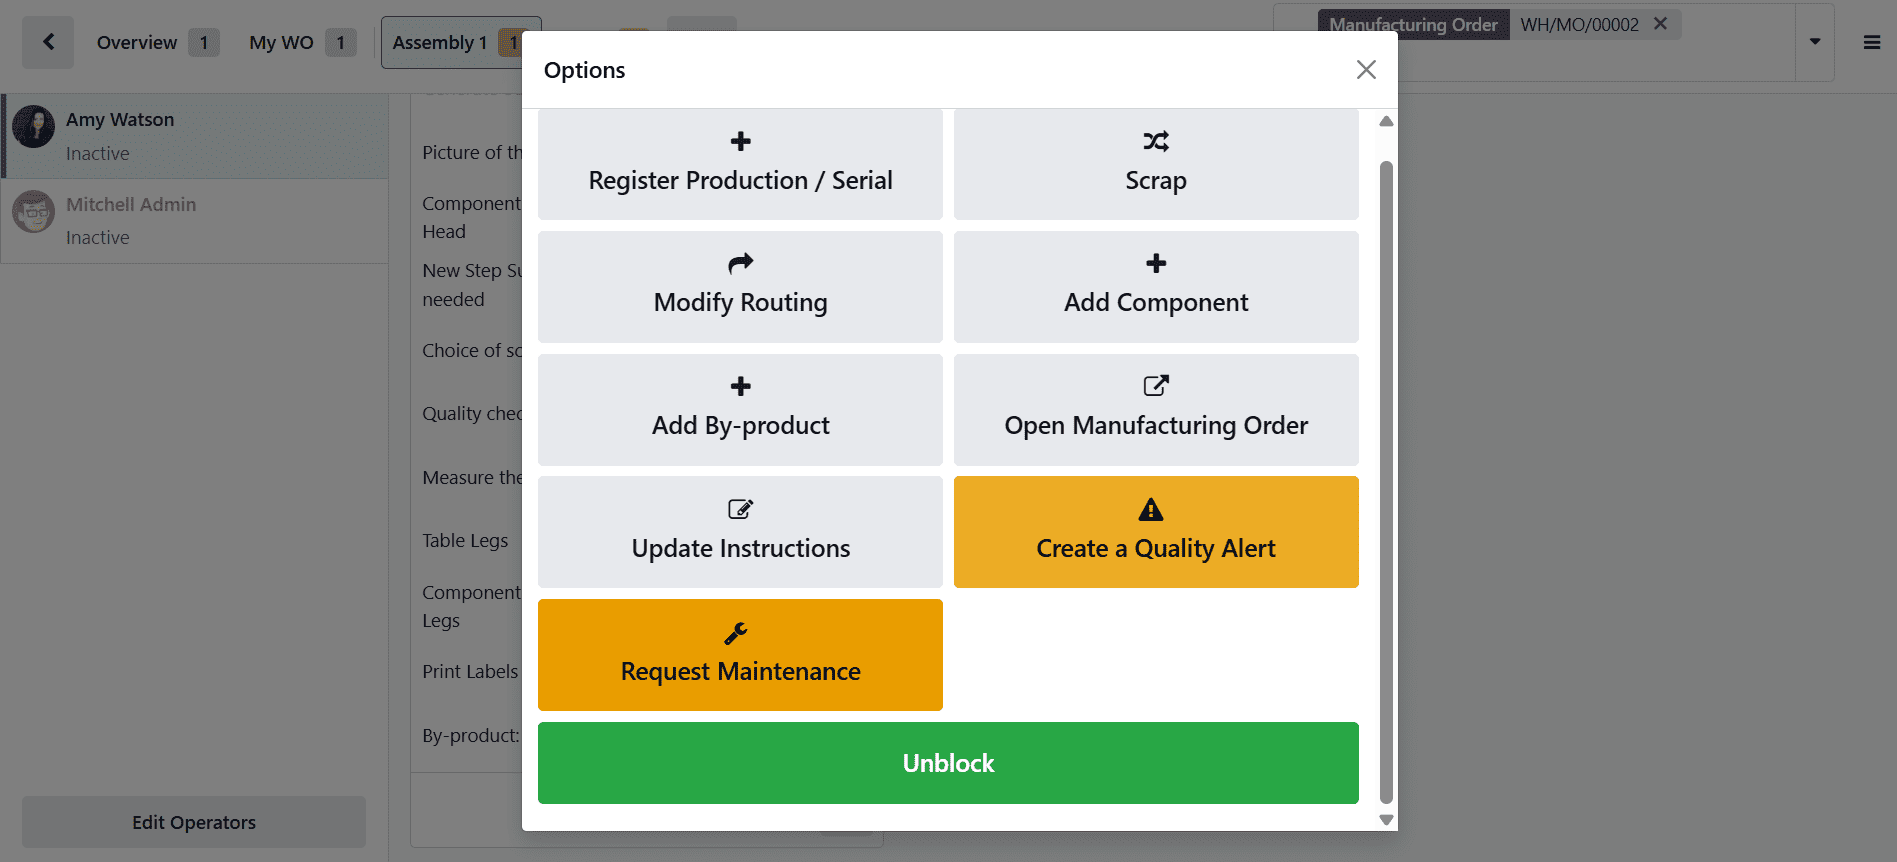This screenshot has height=862, width=1897.
Task: Click the Options dialog scrollbar thumb
Action: click(1386, 482)
